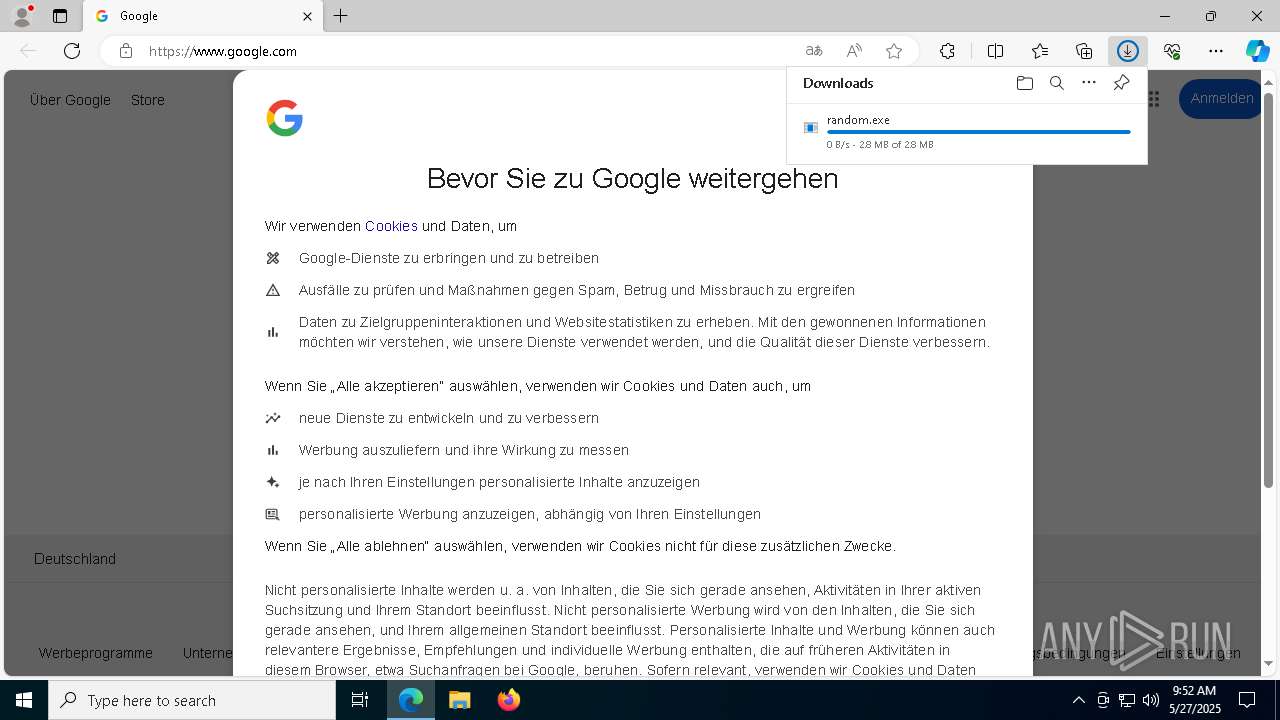
Task: Open the network tray icon
Action: [x=1127, y=700]
